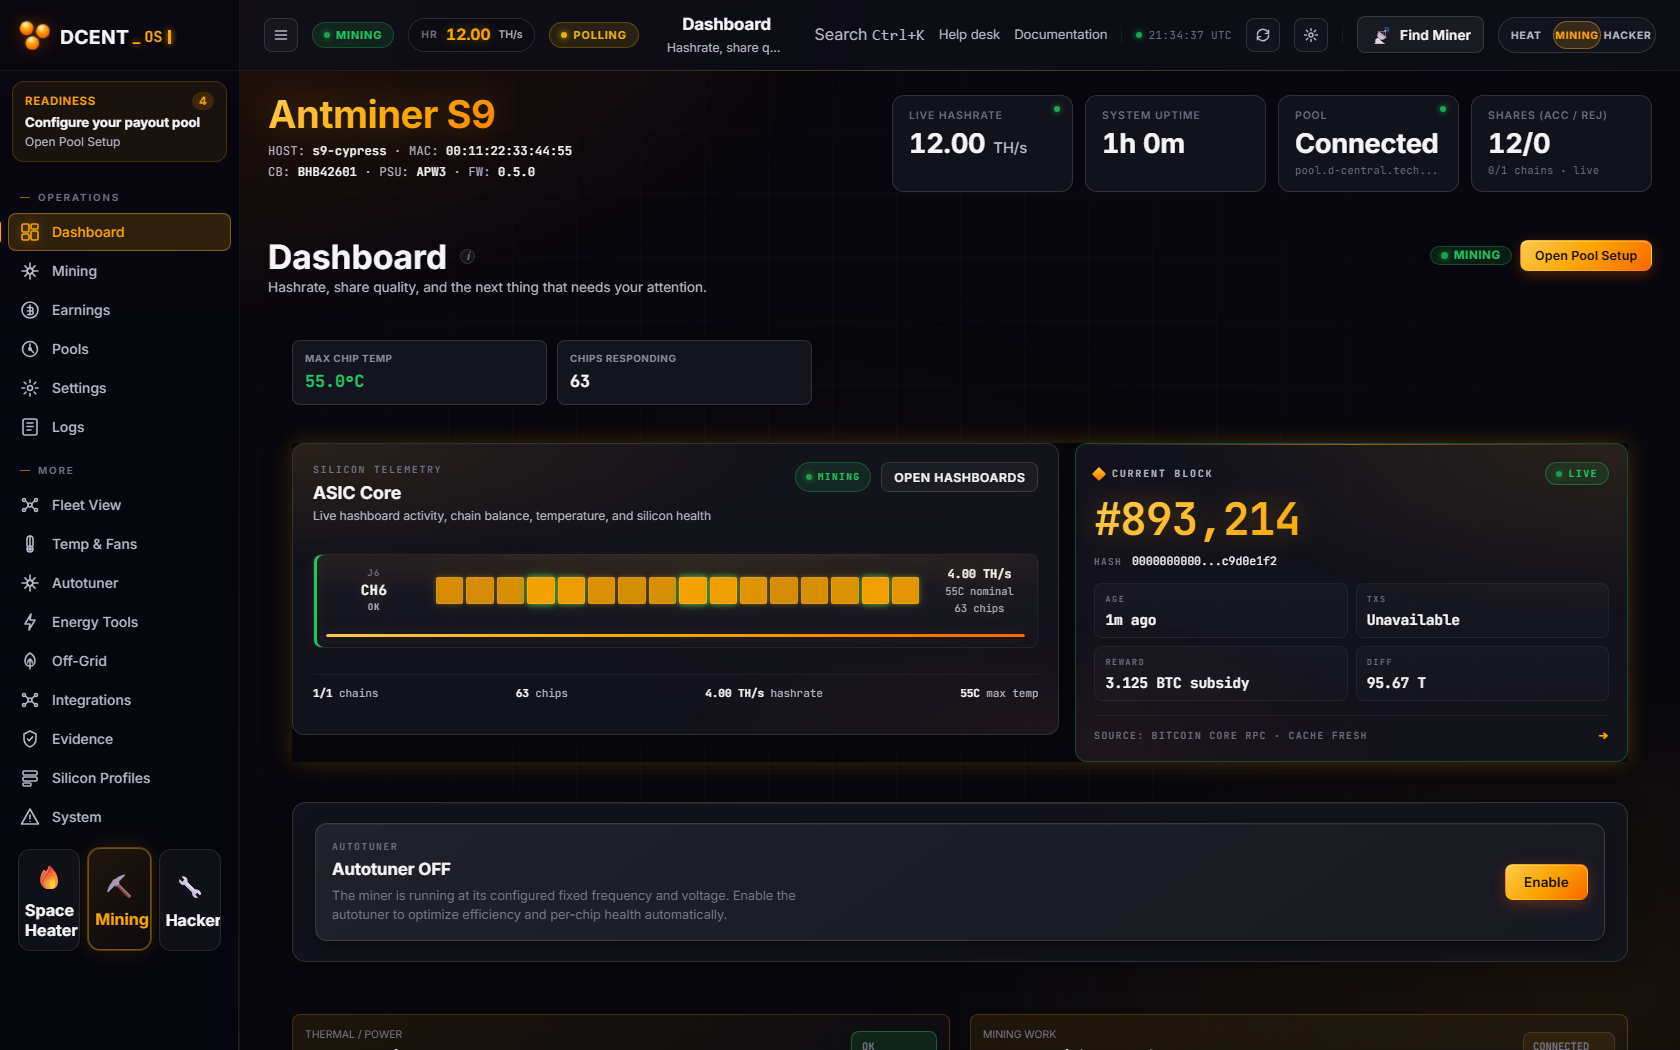
Task: Click the Autotuner sidebar icon
Action: pos(30,583)
